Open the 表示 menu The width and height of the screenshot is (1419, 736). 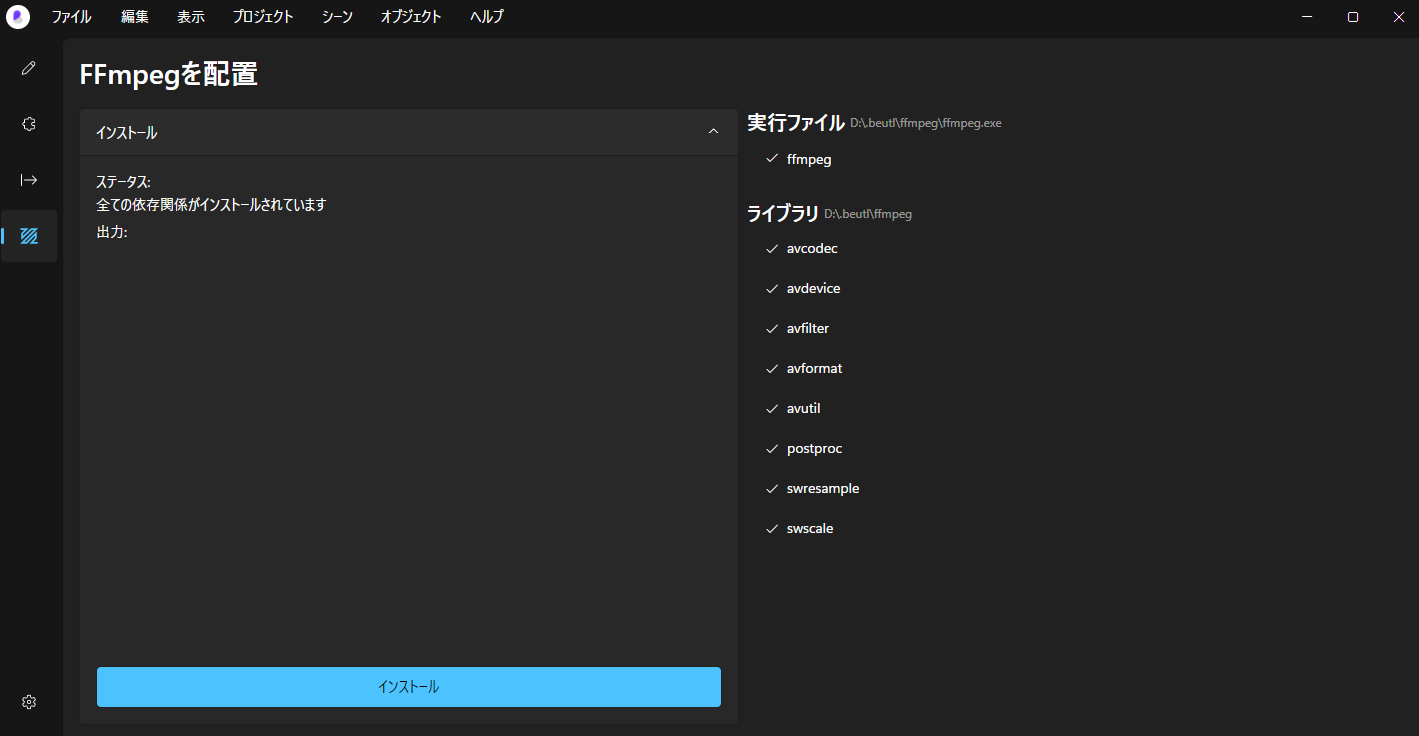pyautogui.click(x=190, y=17)
